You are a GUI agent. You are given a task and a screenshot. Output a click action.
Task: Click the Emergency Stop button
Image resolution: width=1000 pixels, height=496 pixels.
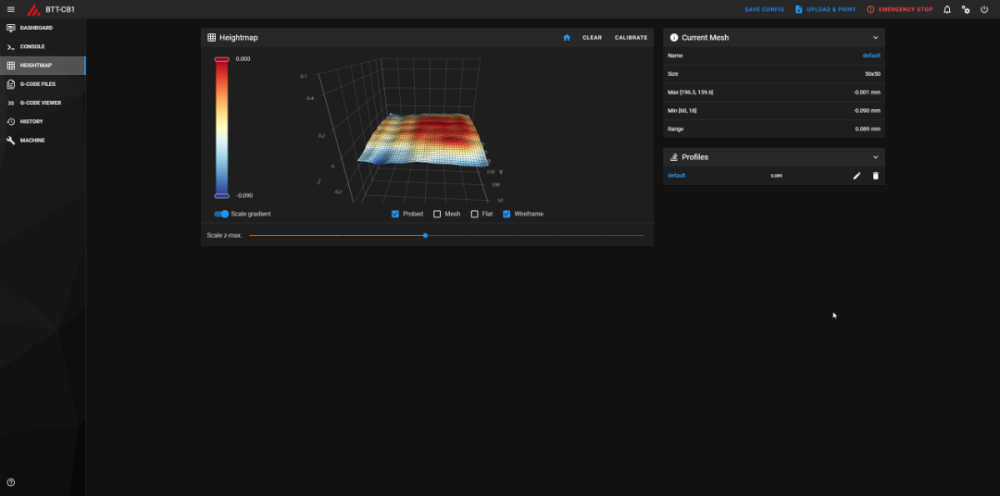coord(899,10)
